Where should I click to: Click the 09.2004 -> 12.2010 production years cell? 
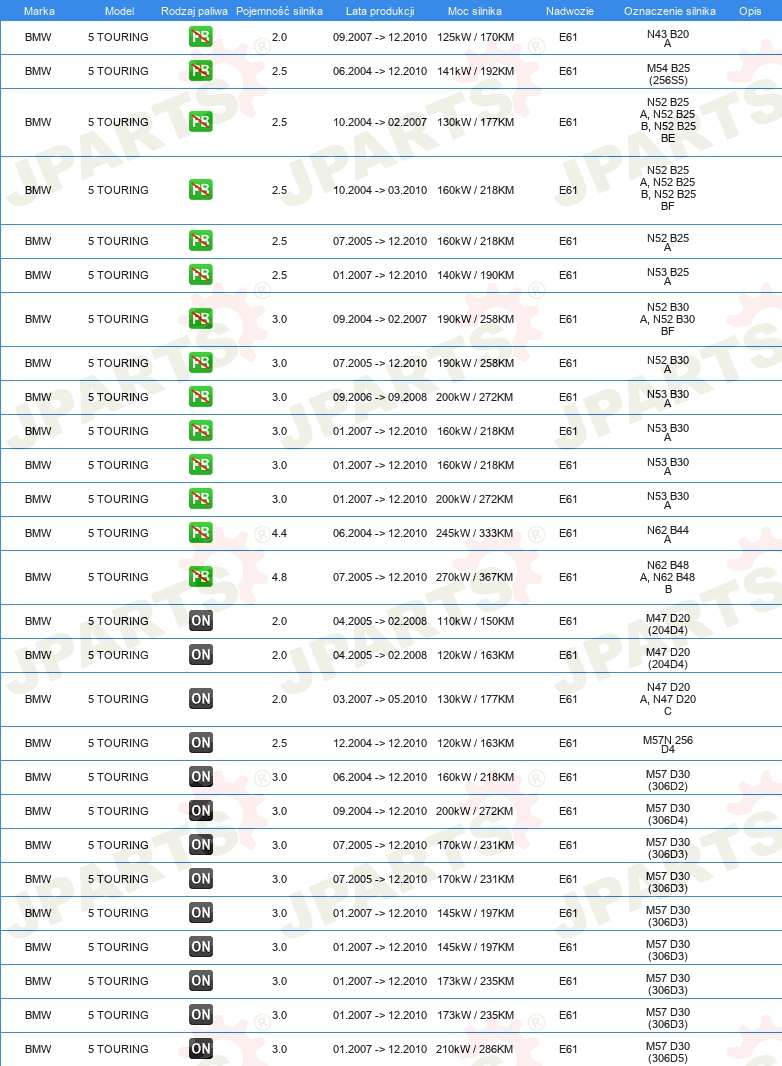click(x=380, y=811)
